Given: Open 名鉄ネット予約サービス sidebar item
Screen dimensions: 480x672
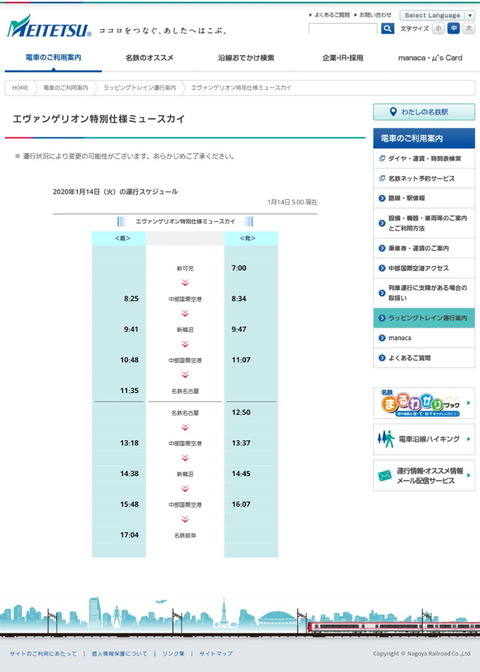Looking at the screenshot, I should (424, 178).
